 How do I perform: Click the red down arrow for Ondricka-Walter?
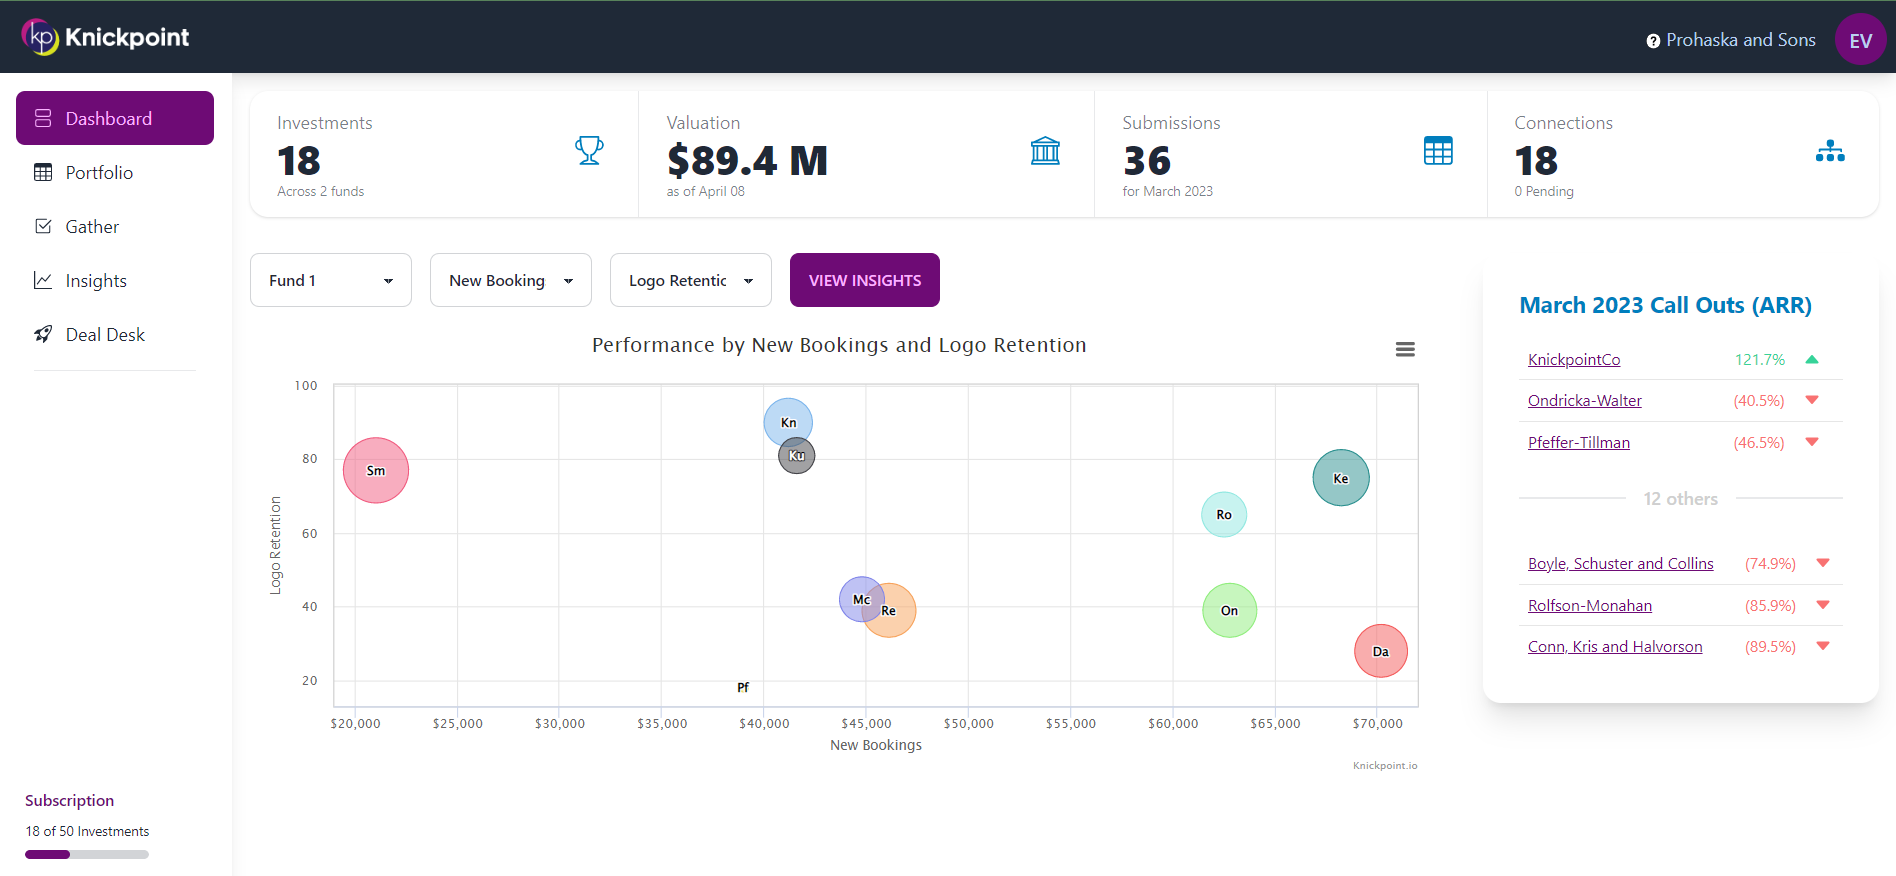[x=1812, y=400]
